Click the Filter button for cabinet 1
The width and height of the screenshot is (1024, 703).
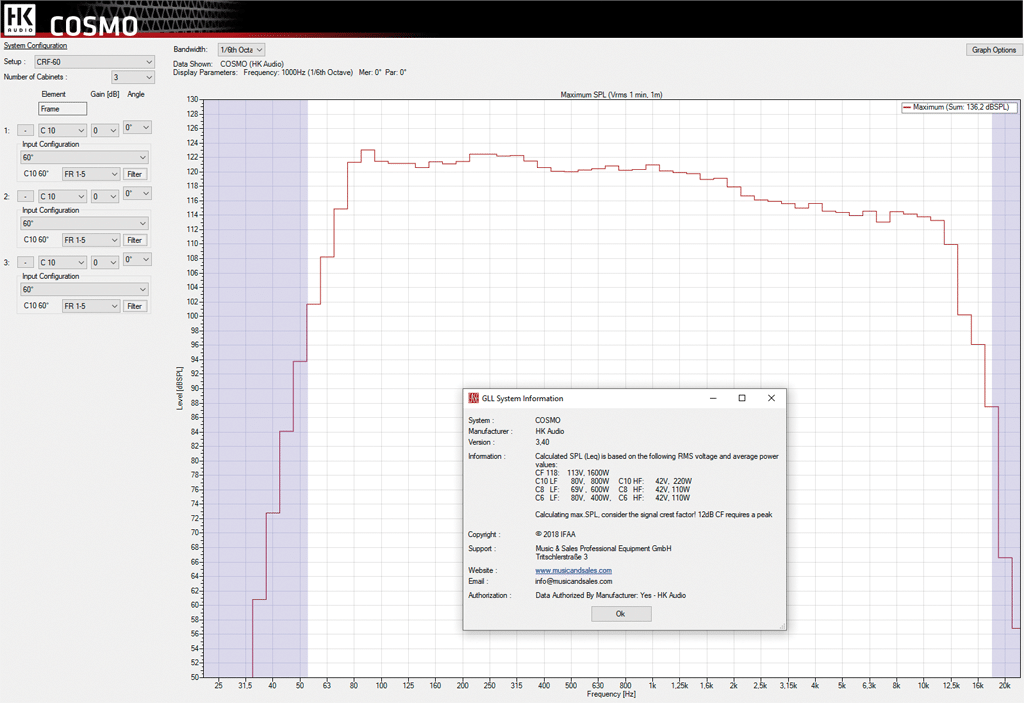click(135, 174)
